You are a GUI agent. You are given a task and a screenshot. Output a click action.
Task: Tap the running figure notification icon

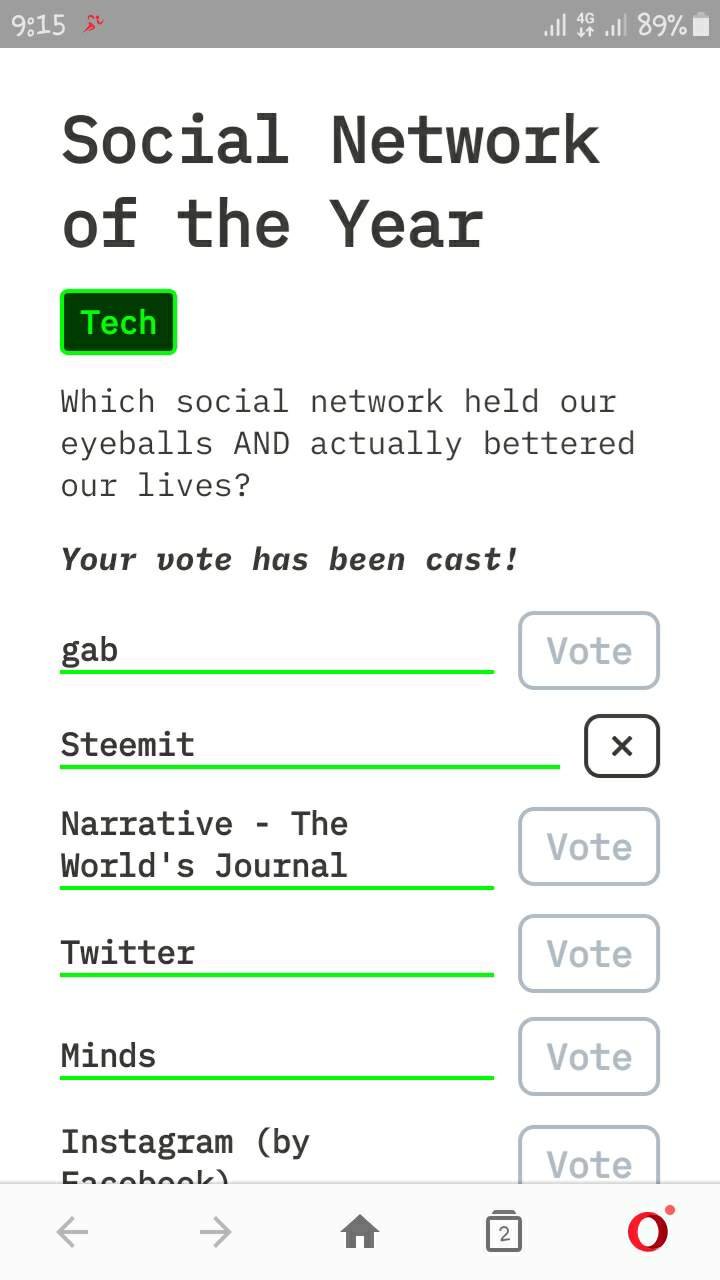click(x=93, y=23)
